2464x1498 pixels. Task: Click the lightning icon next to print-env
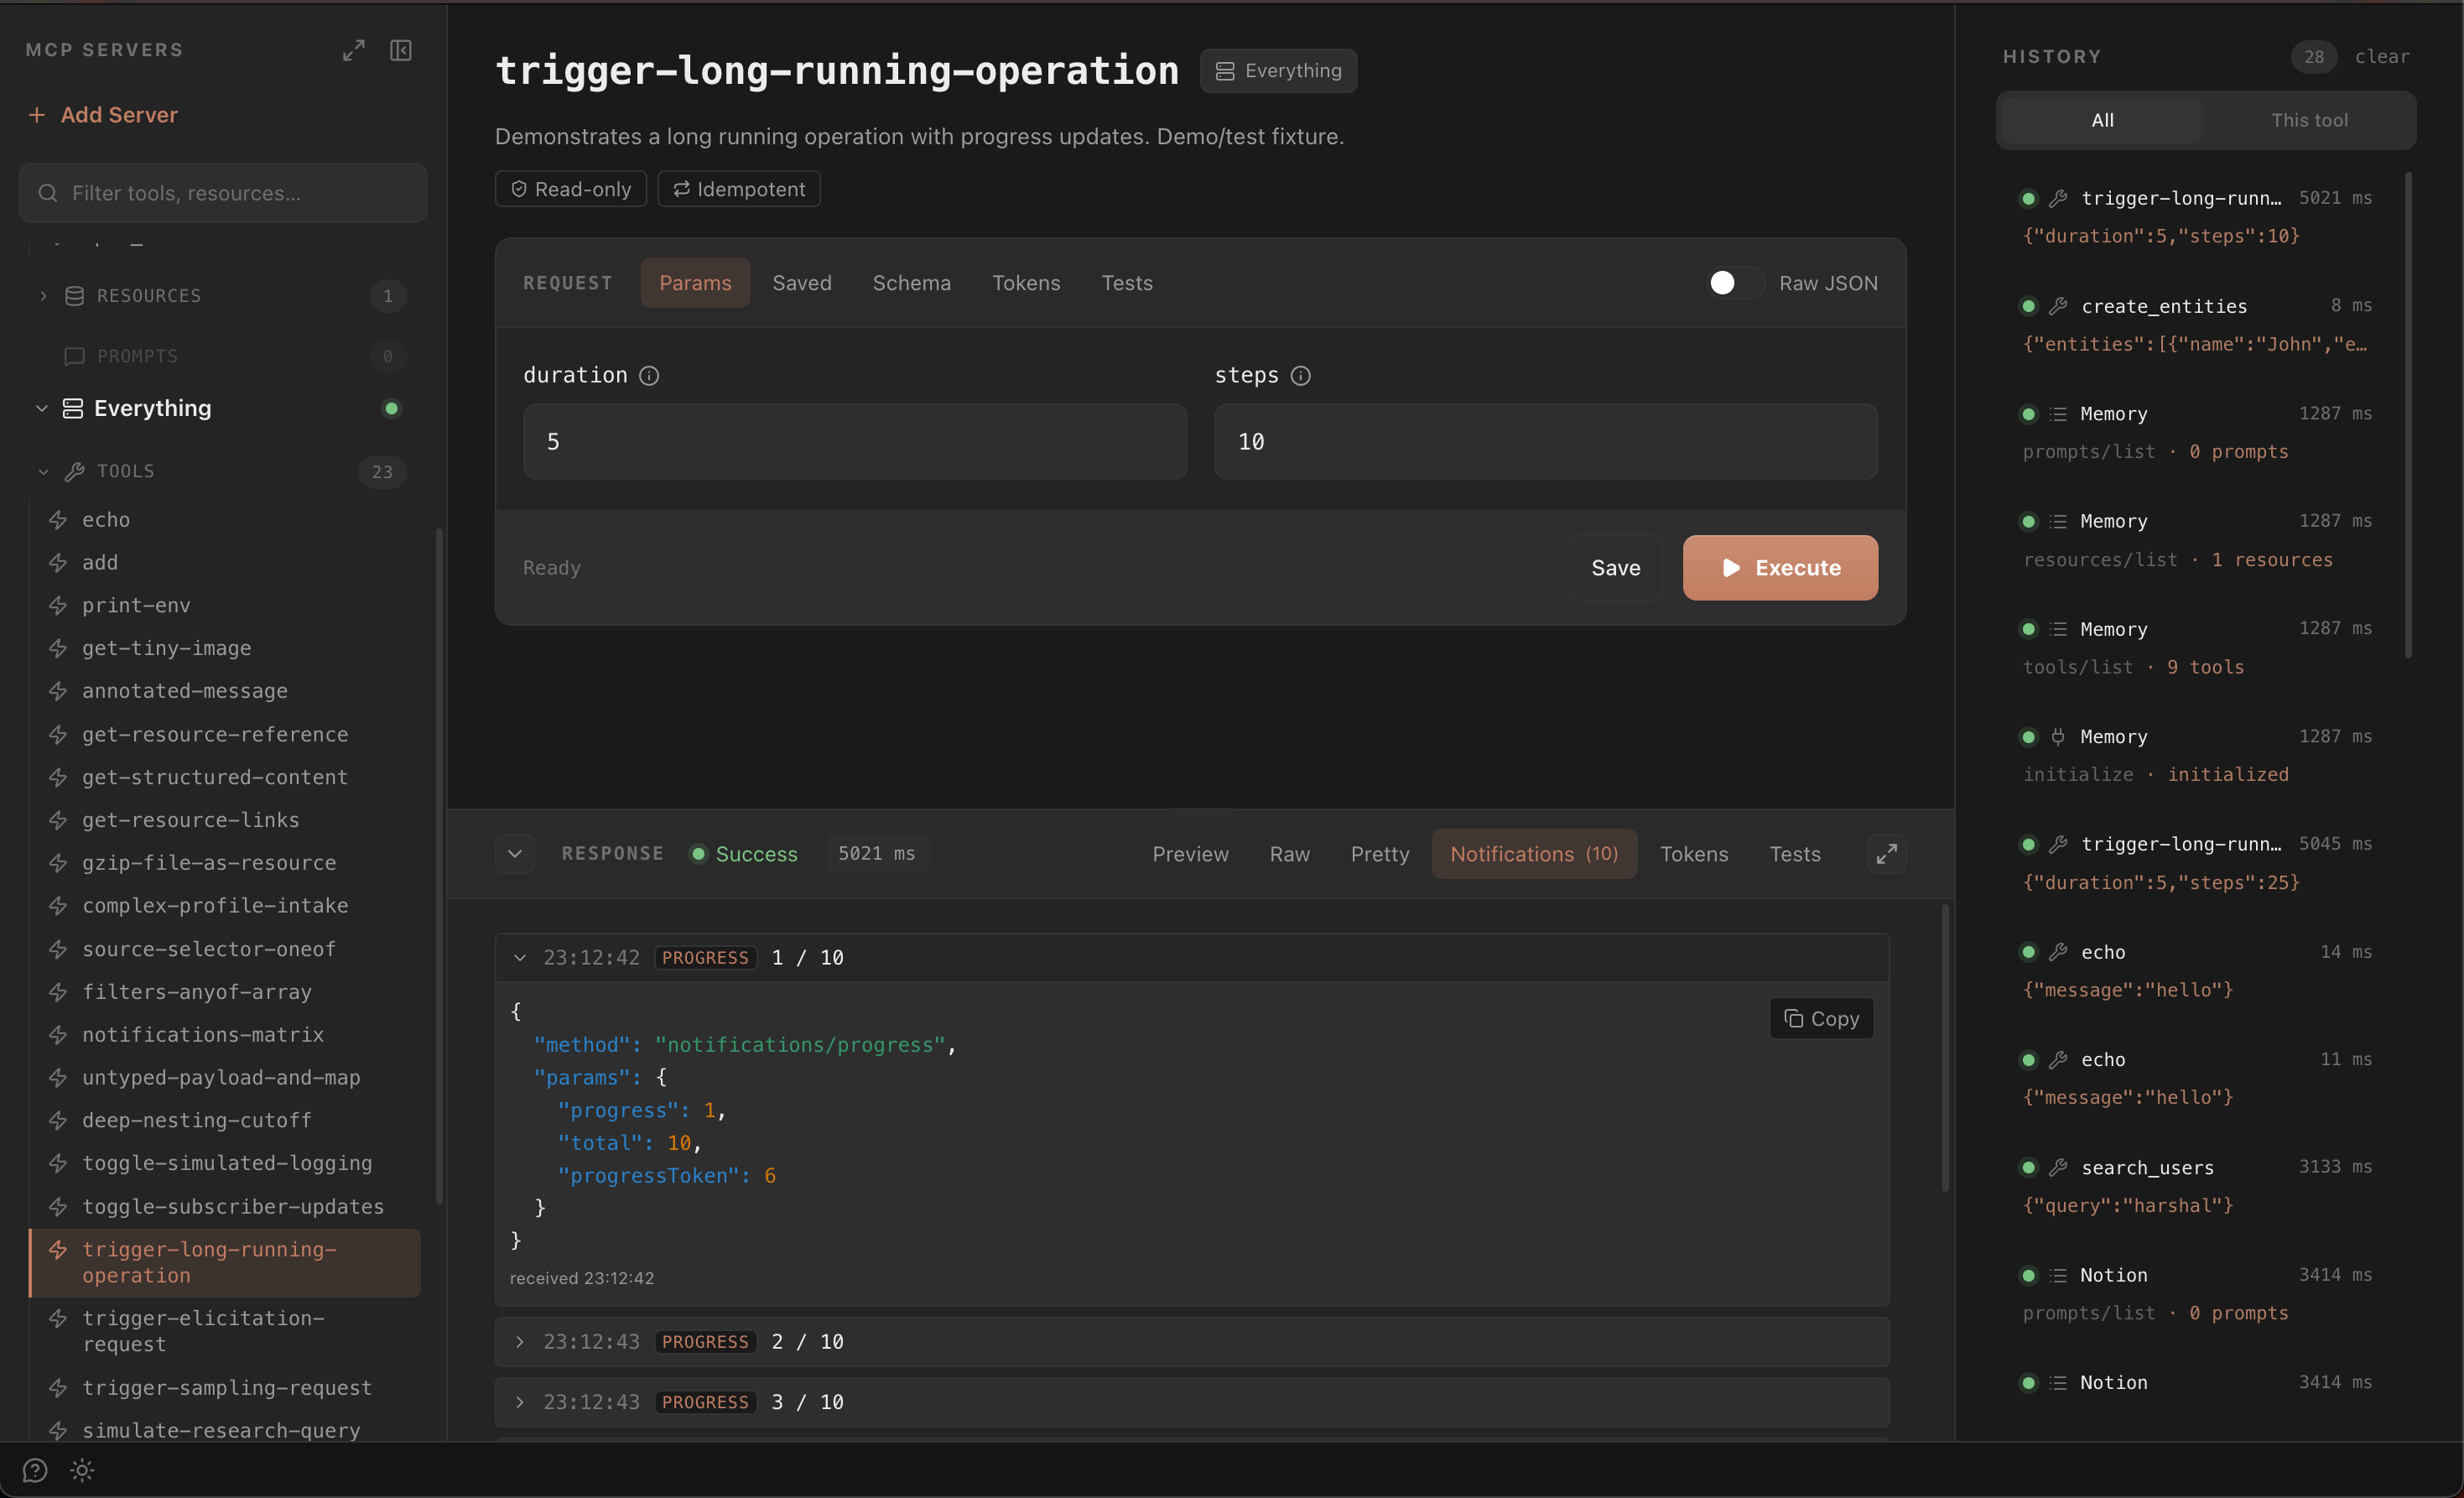tap(58, 606)
